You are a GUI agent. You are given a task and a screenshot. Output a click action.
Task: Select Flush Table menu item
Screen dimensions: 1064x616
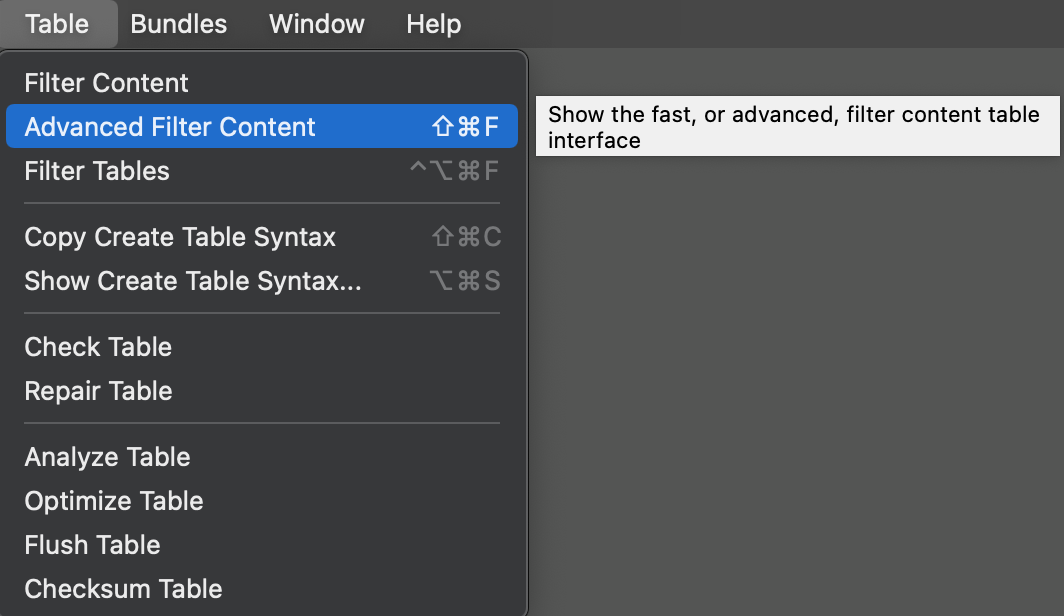(x=92, y=545)
